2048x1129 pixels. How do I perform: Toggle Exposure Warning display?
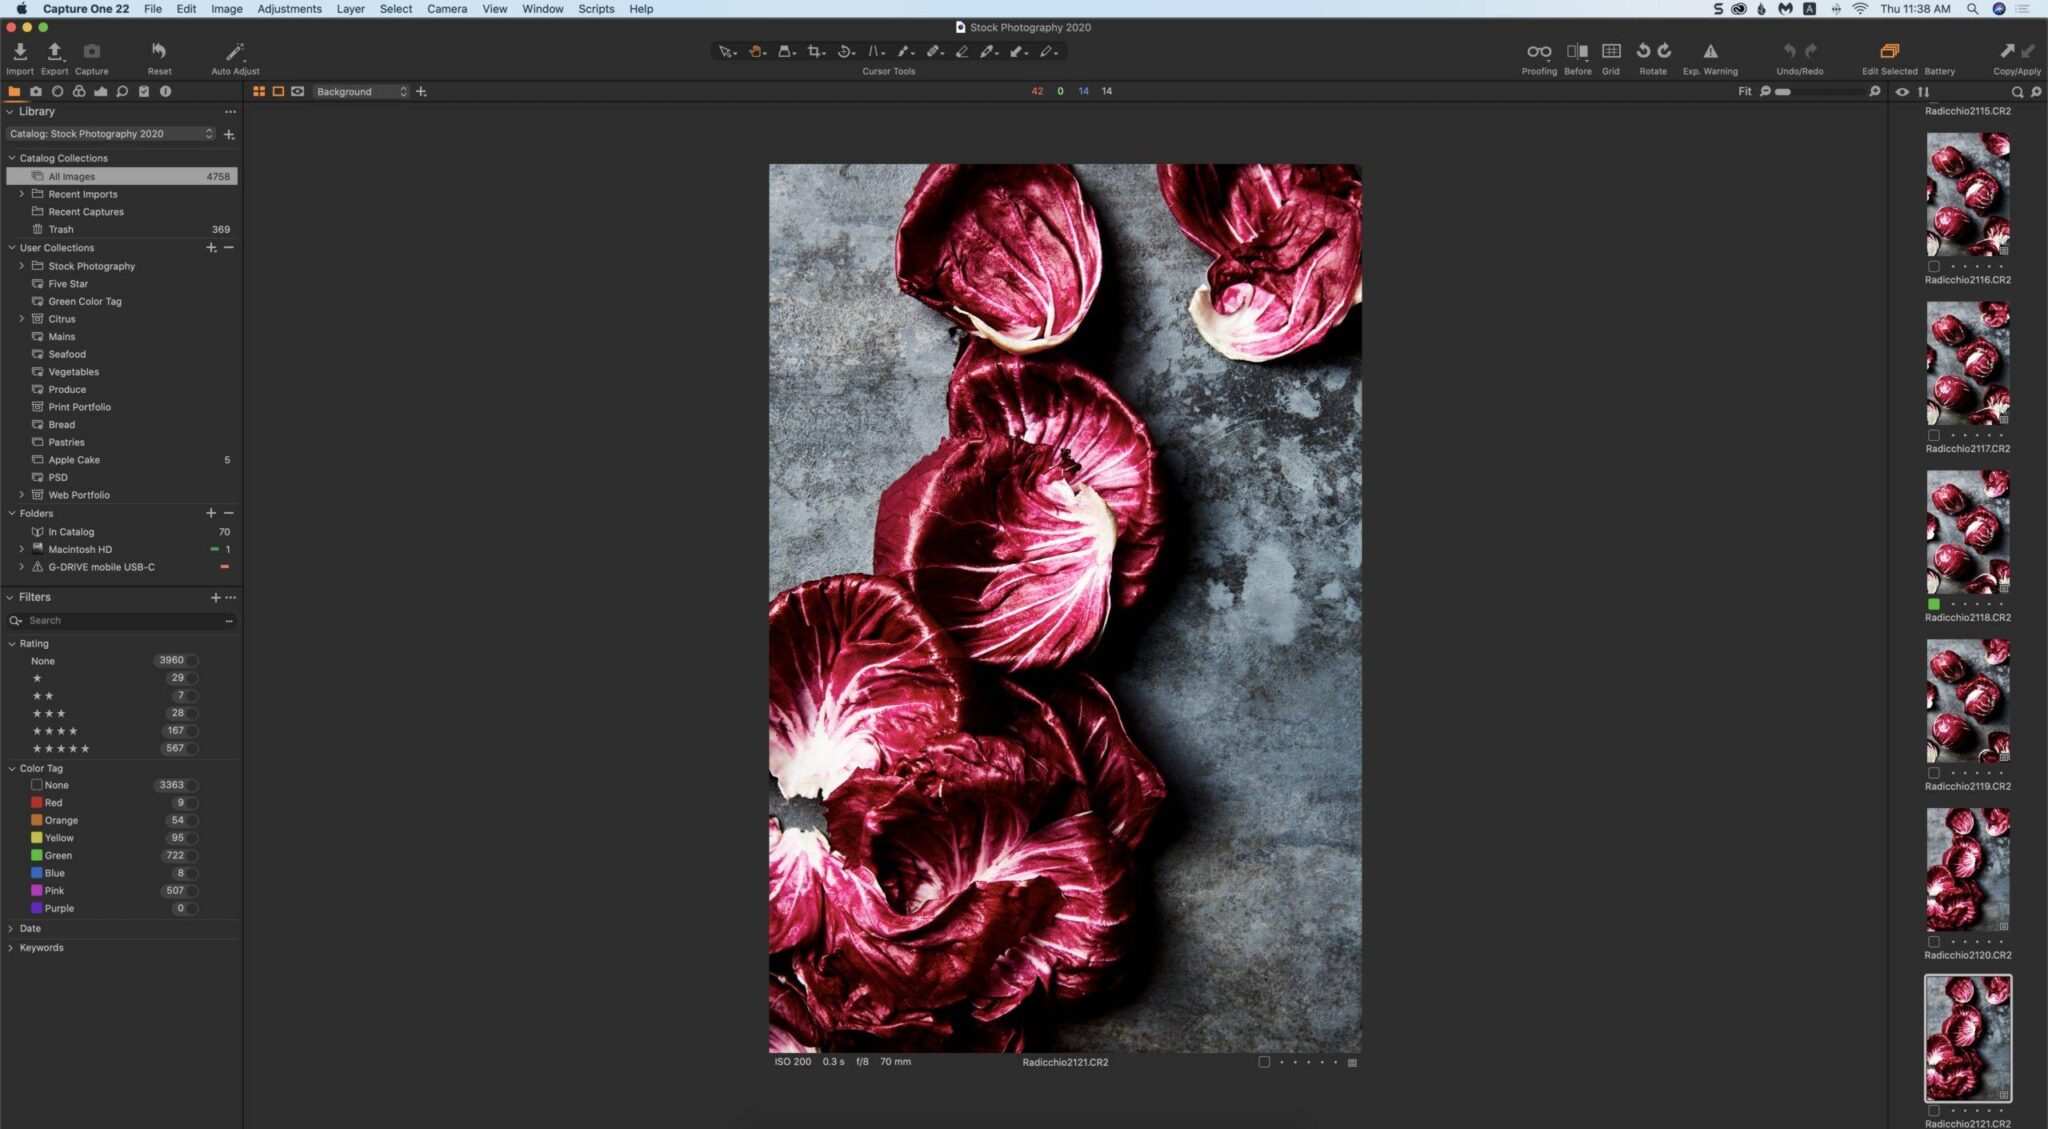pos(1710,51)
